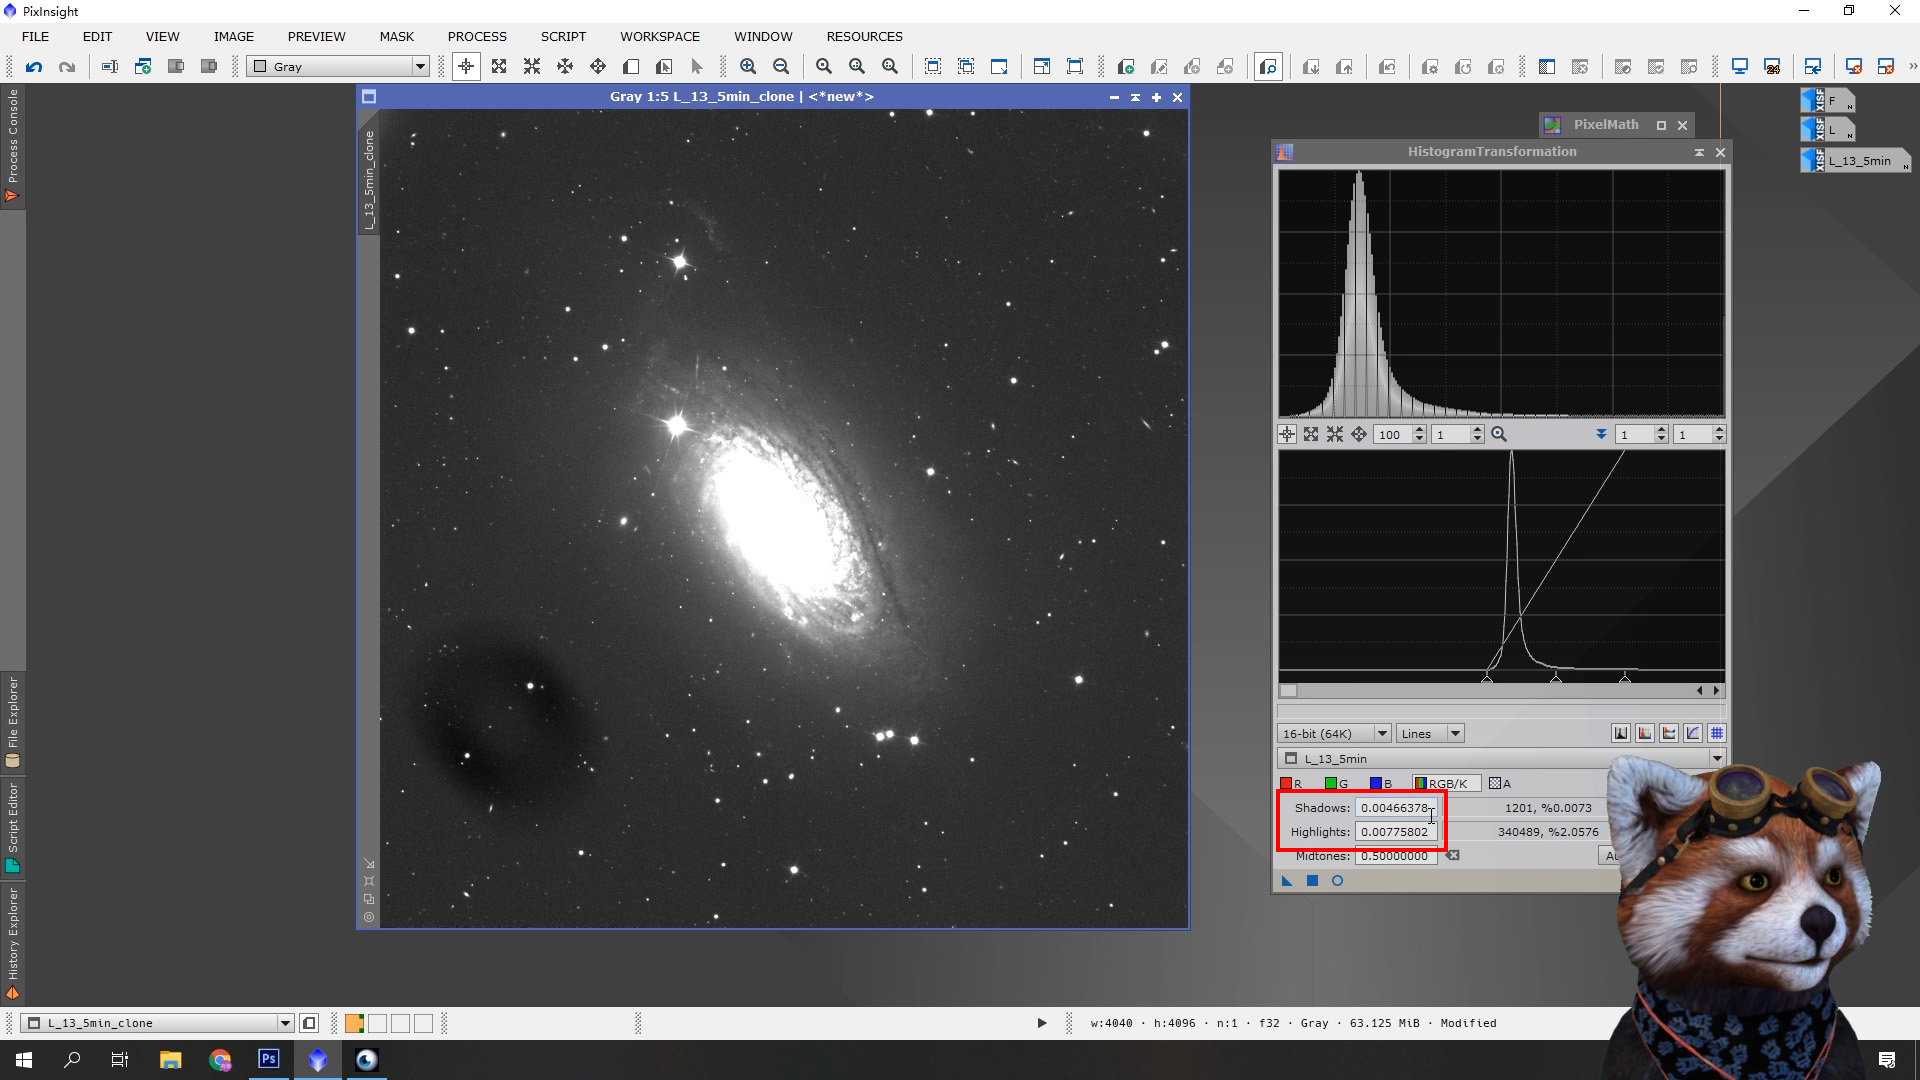Click the toolbar icon showing number 24

(x=1772, y=67)
